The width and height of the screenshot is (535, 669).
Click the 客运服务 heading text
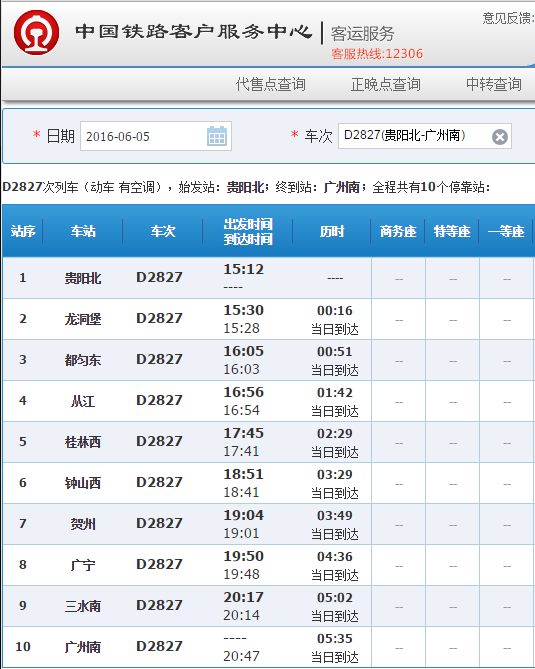pos(362,34)
